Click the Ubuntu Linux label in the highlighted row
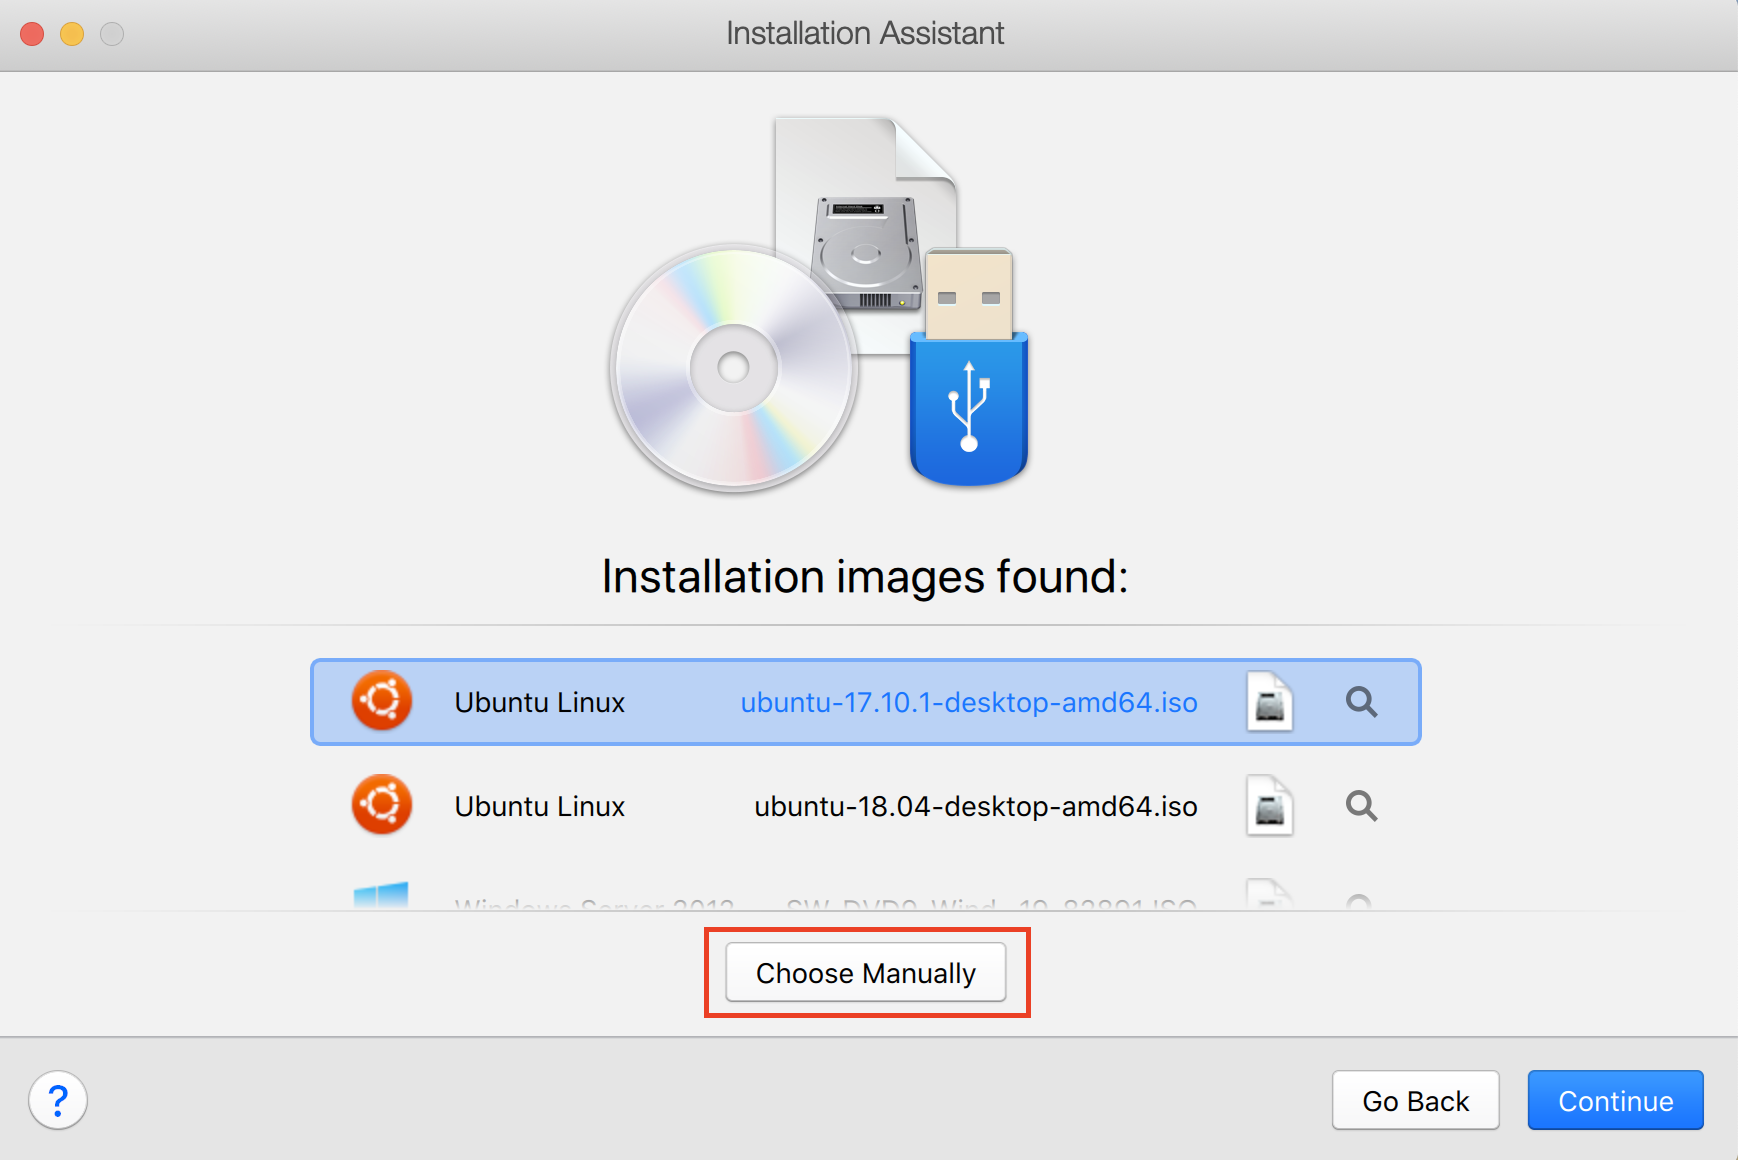Screen dimensions: 1738x1160 tap(539, 702)
